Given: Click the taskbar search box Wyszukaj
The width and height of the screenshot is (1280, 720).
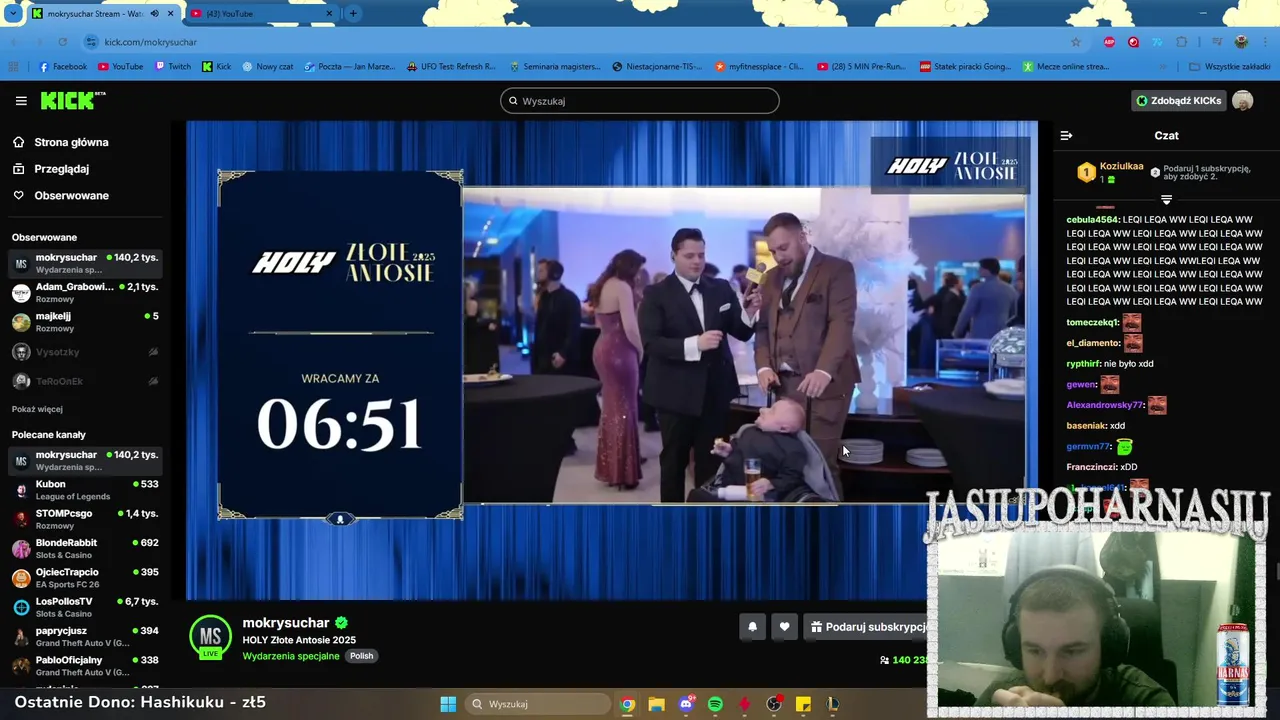Looking at the screenshot, I should point(536,704).
